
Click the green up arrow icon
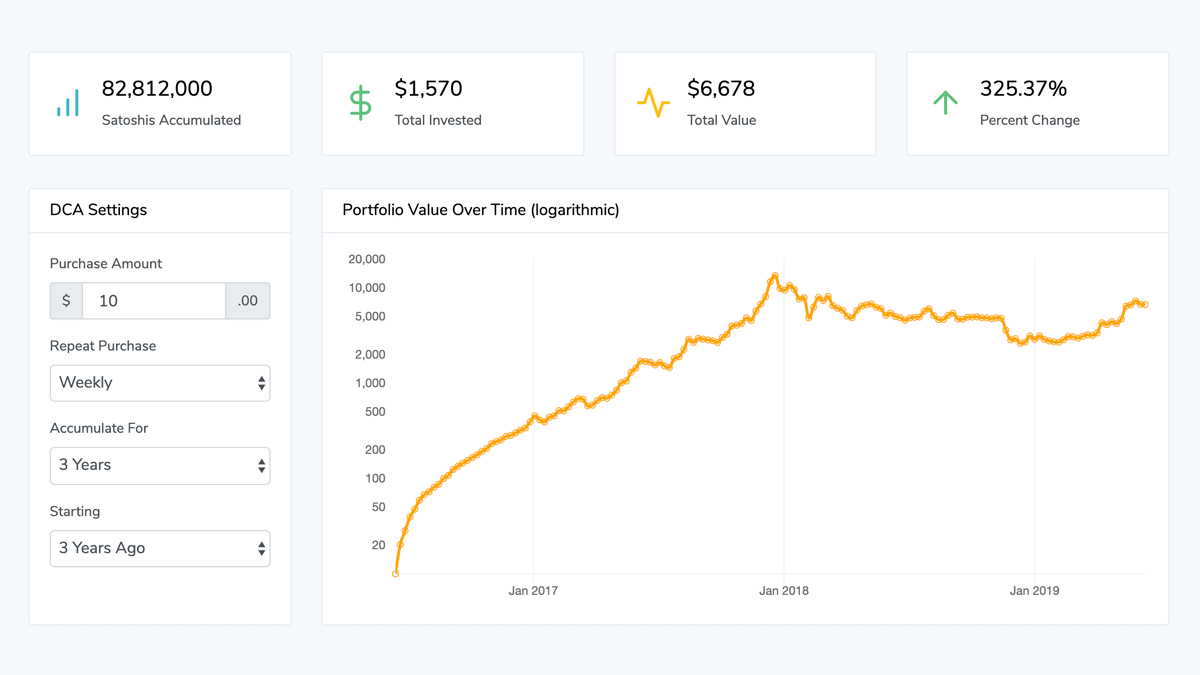945,102
